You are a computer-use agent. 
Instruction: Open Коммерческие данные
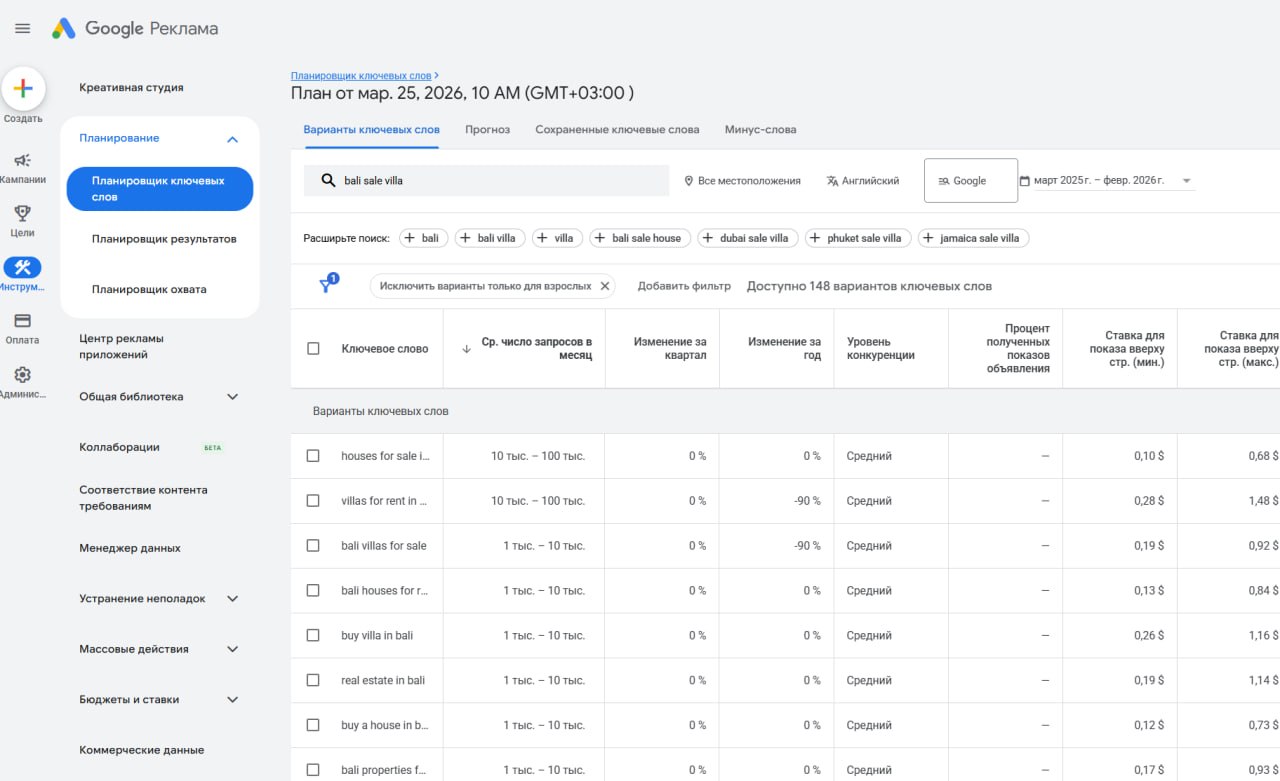click(x=141, y=750)
